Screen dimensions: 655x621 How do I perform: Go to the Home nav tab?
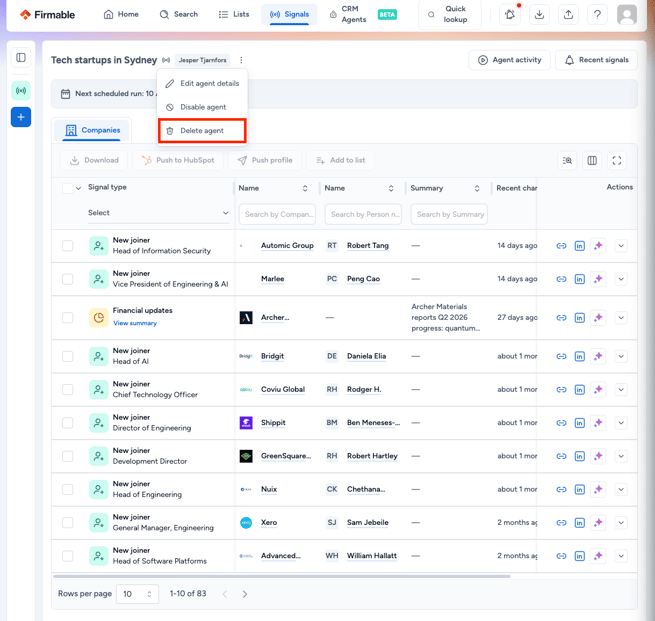point(121,15)
